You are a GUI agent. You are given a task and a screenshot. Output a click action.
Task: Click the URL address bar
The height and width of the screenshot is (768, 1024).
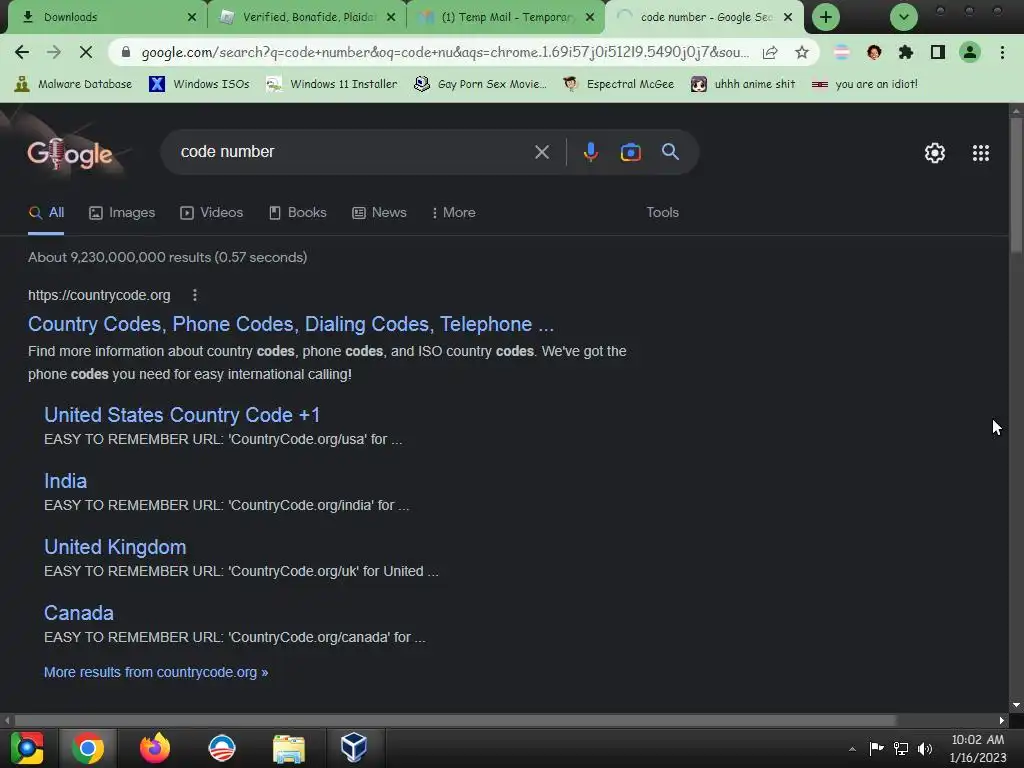pos(445,52)
